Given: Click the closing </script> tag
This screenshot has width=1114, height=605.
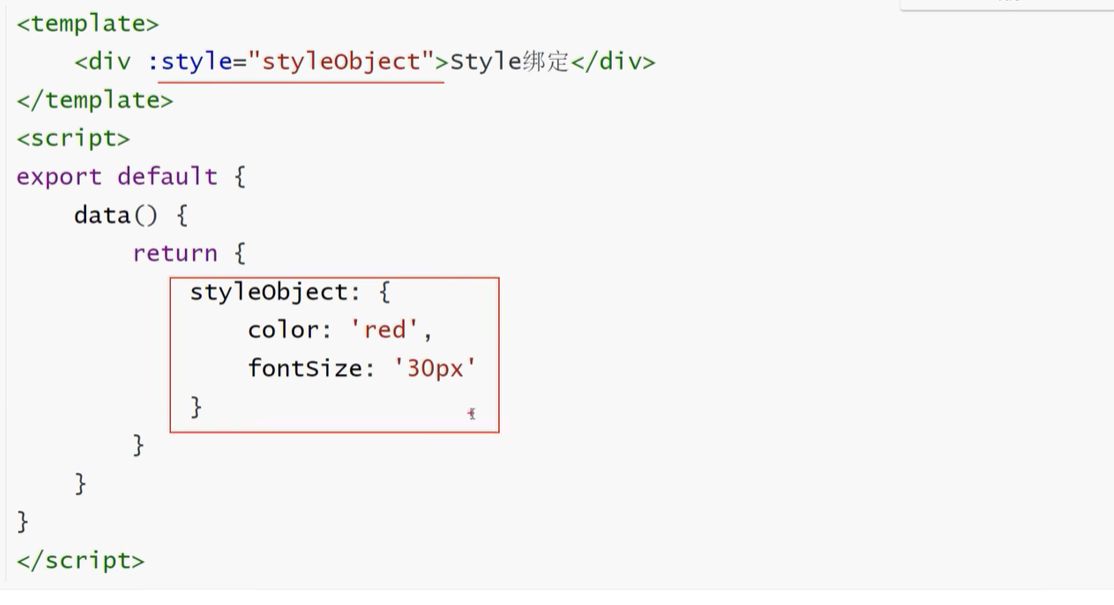Looking at the screenshot, I should (x=80, y=561).
